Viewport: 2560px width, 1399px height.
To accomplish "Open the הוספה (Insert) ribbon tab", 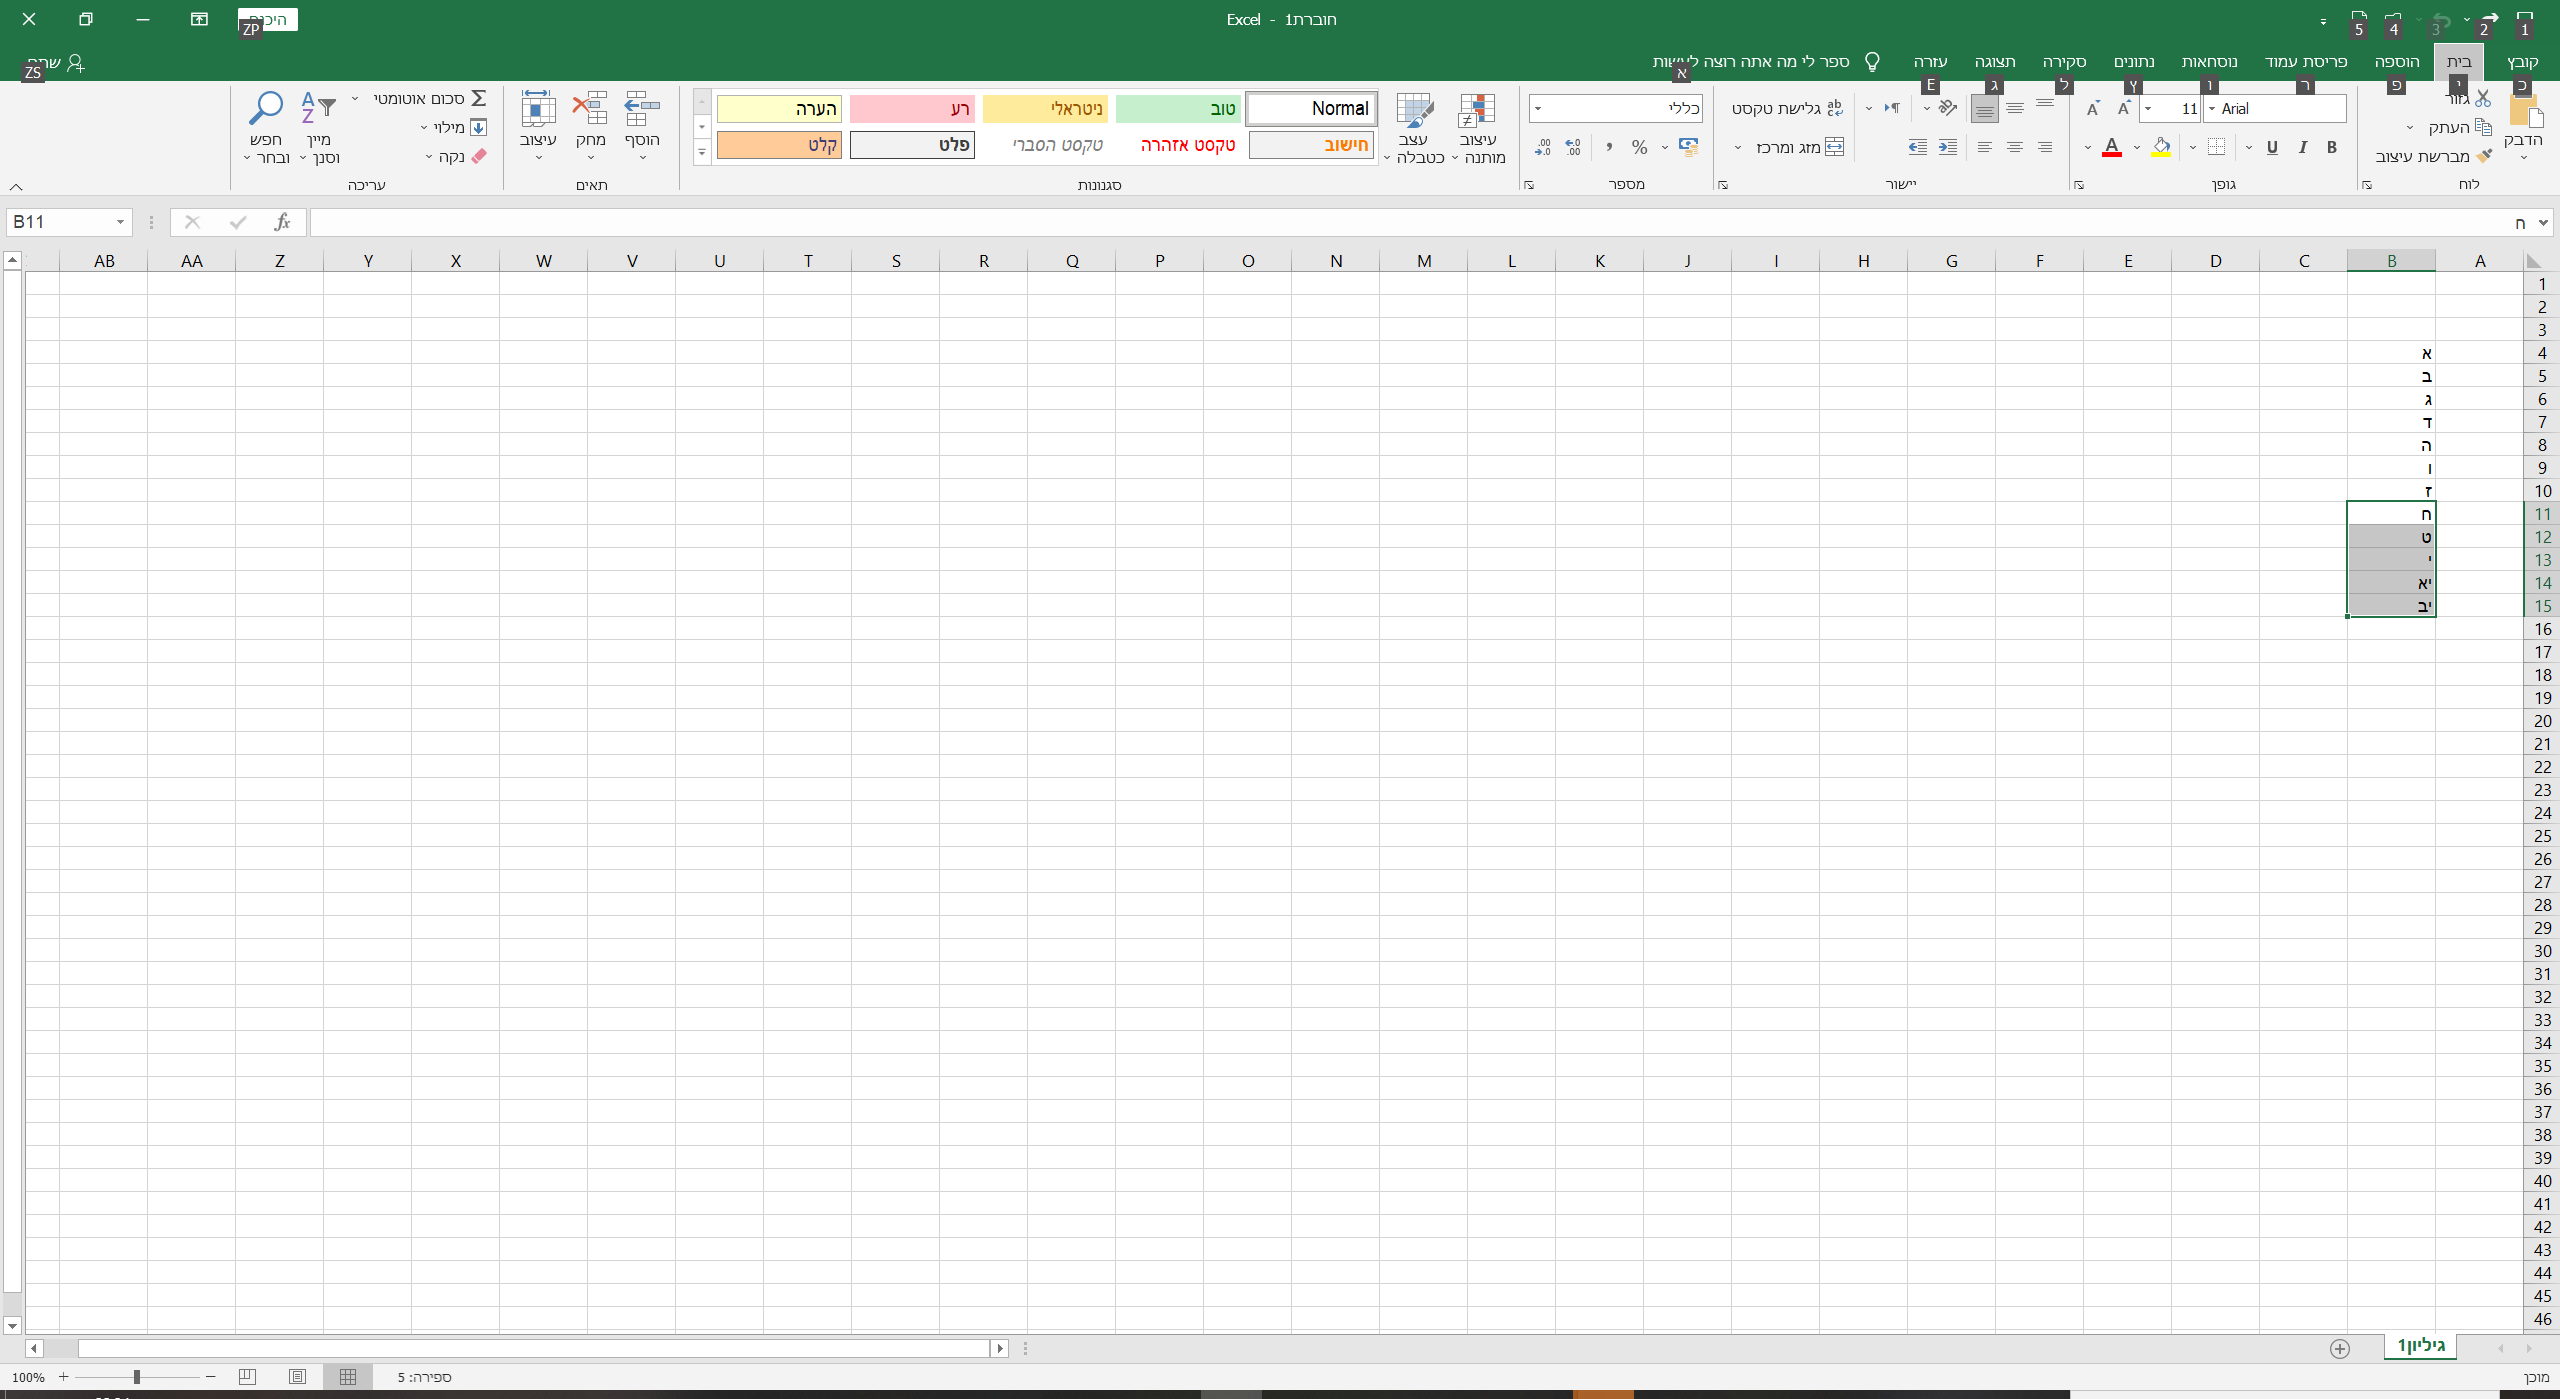I will 2397,62.
